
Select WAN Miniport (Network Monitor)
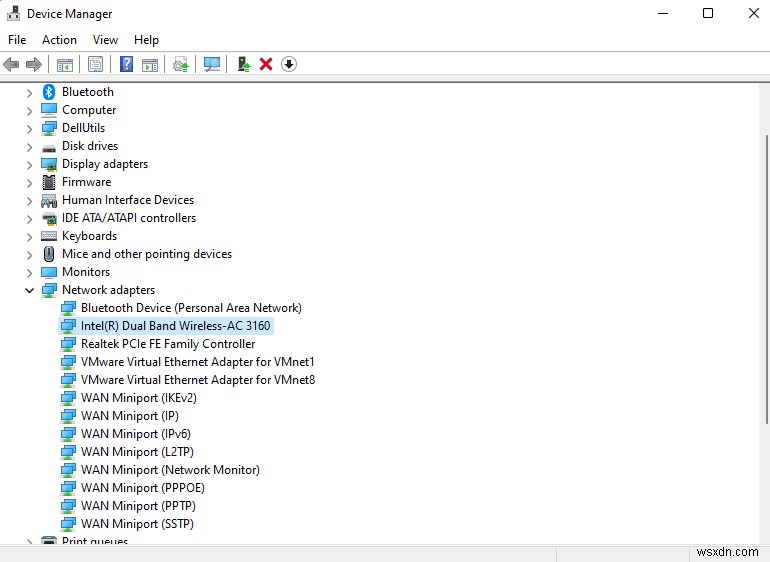[170, 470]
